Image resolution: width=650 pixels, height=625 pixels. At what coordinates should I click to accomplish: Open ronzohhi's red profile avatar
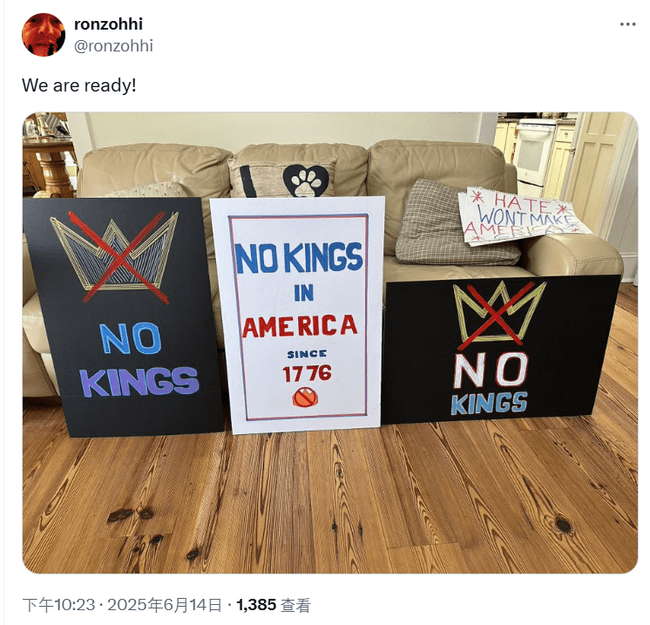click(x=44, y=35)
